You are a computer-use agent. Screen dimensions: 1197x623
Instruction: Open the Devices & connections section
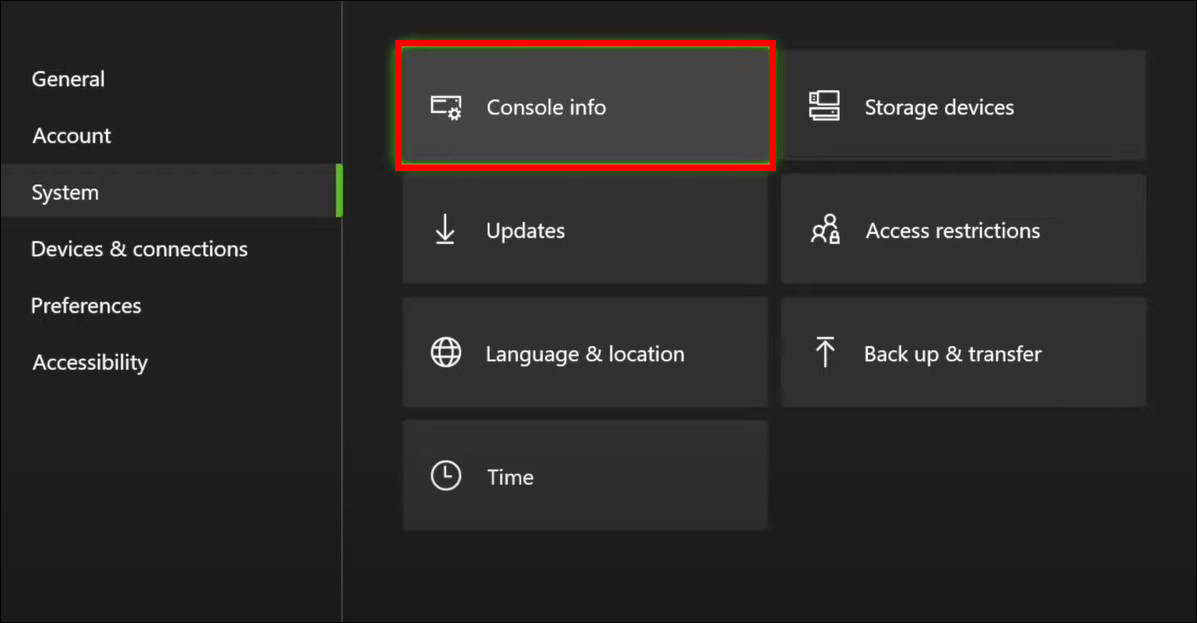click(x=139, y=249)
